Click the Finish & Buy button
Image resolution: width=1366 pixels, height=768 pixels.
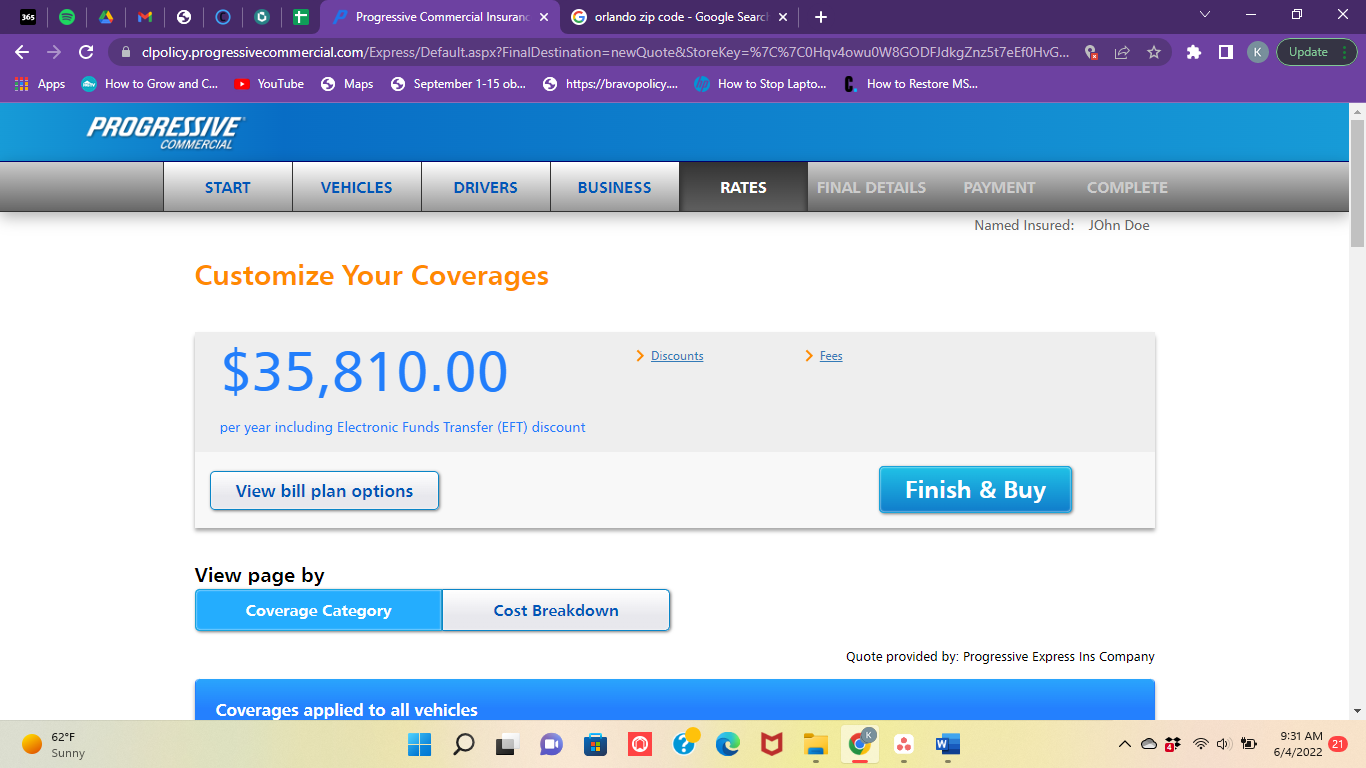point(975,490)
